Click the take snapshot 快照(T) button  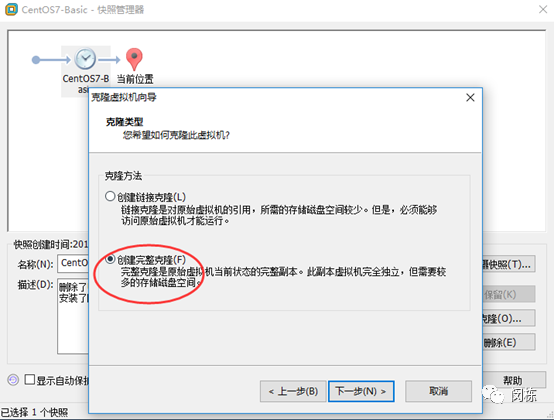point(509,264)
